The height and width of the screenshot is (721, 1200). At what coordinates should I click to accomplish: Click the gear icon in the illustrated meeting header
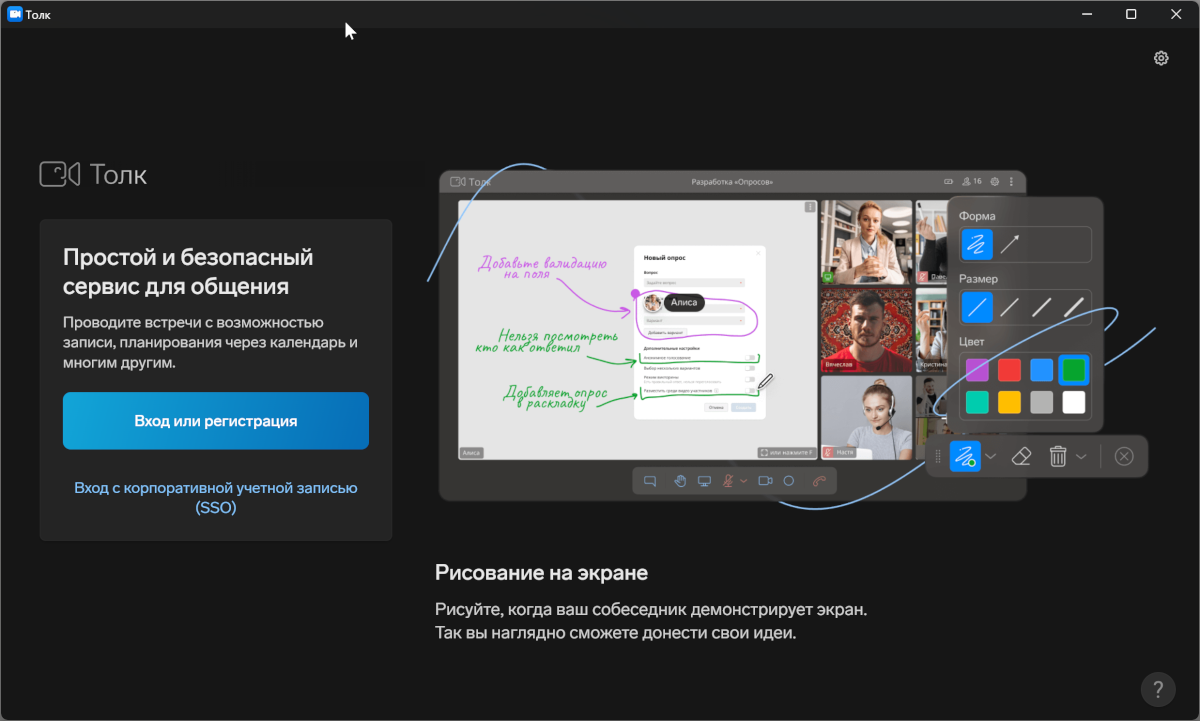[x=995, y=182]
